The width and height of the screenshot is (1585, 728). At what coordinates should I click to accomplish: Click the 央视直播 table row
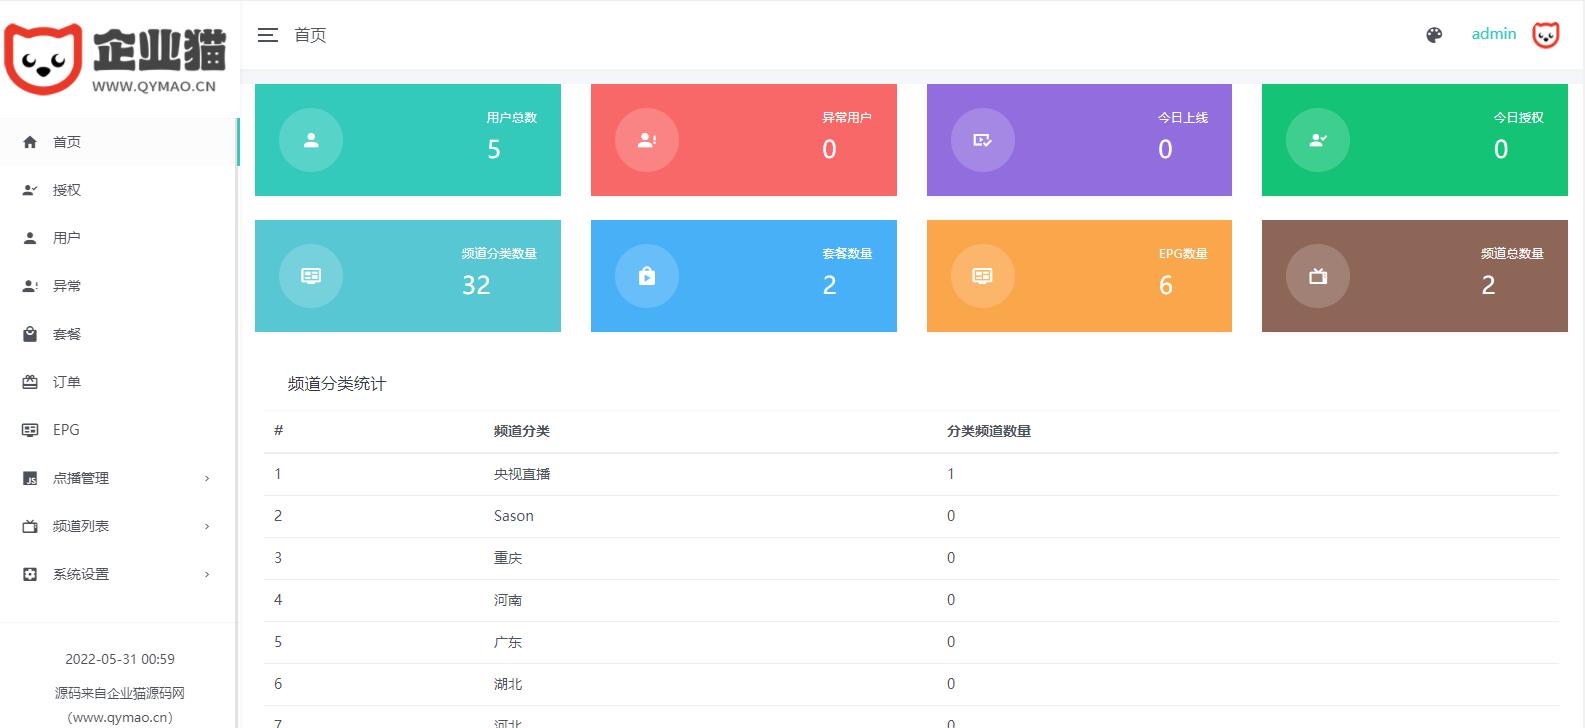tap(521, 474)
